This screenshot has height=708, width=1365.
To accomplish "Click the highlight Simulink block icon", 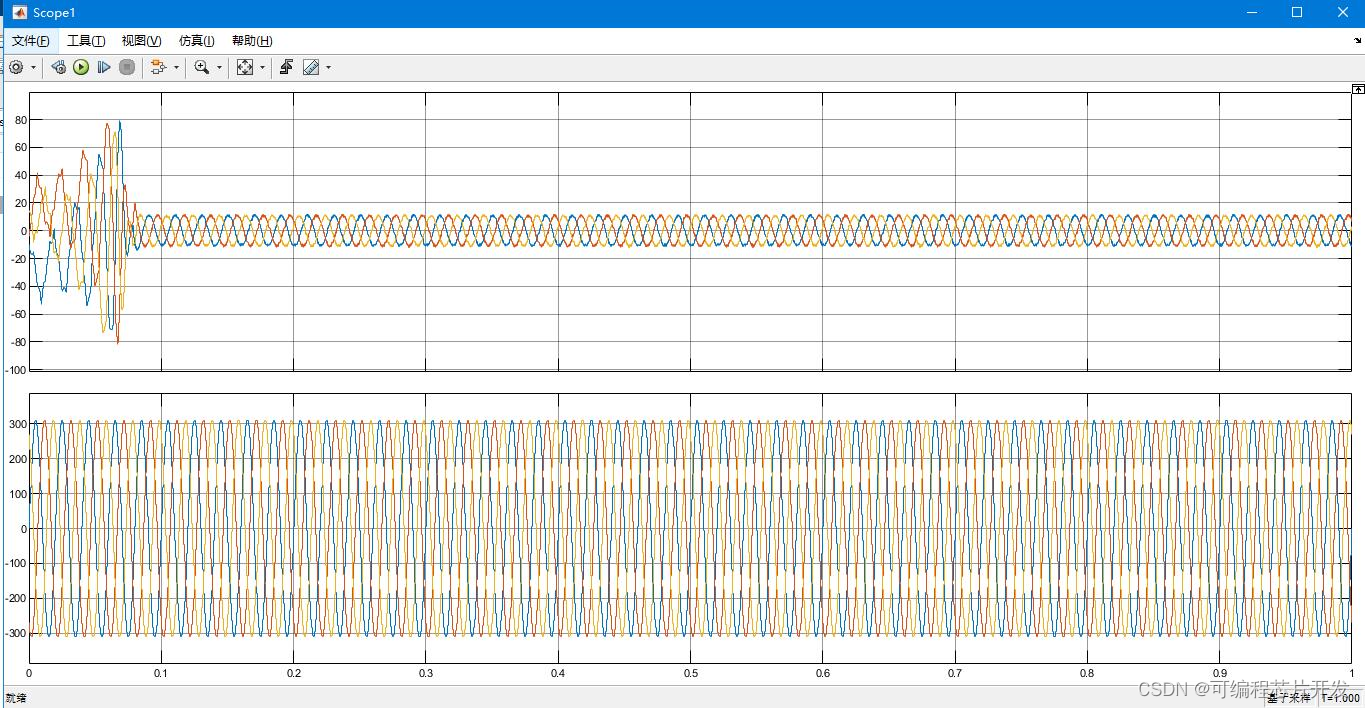I will pyautogui.click(x=158, y=67).
